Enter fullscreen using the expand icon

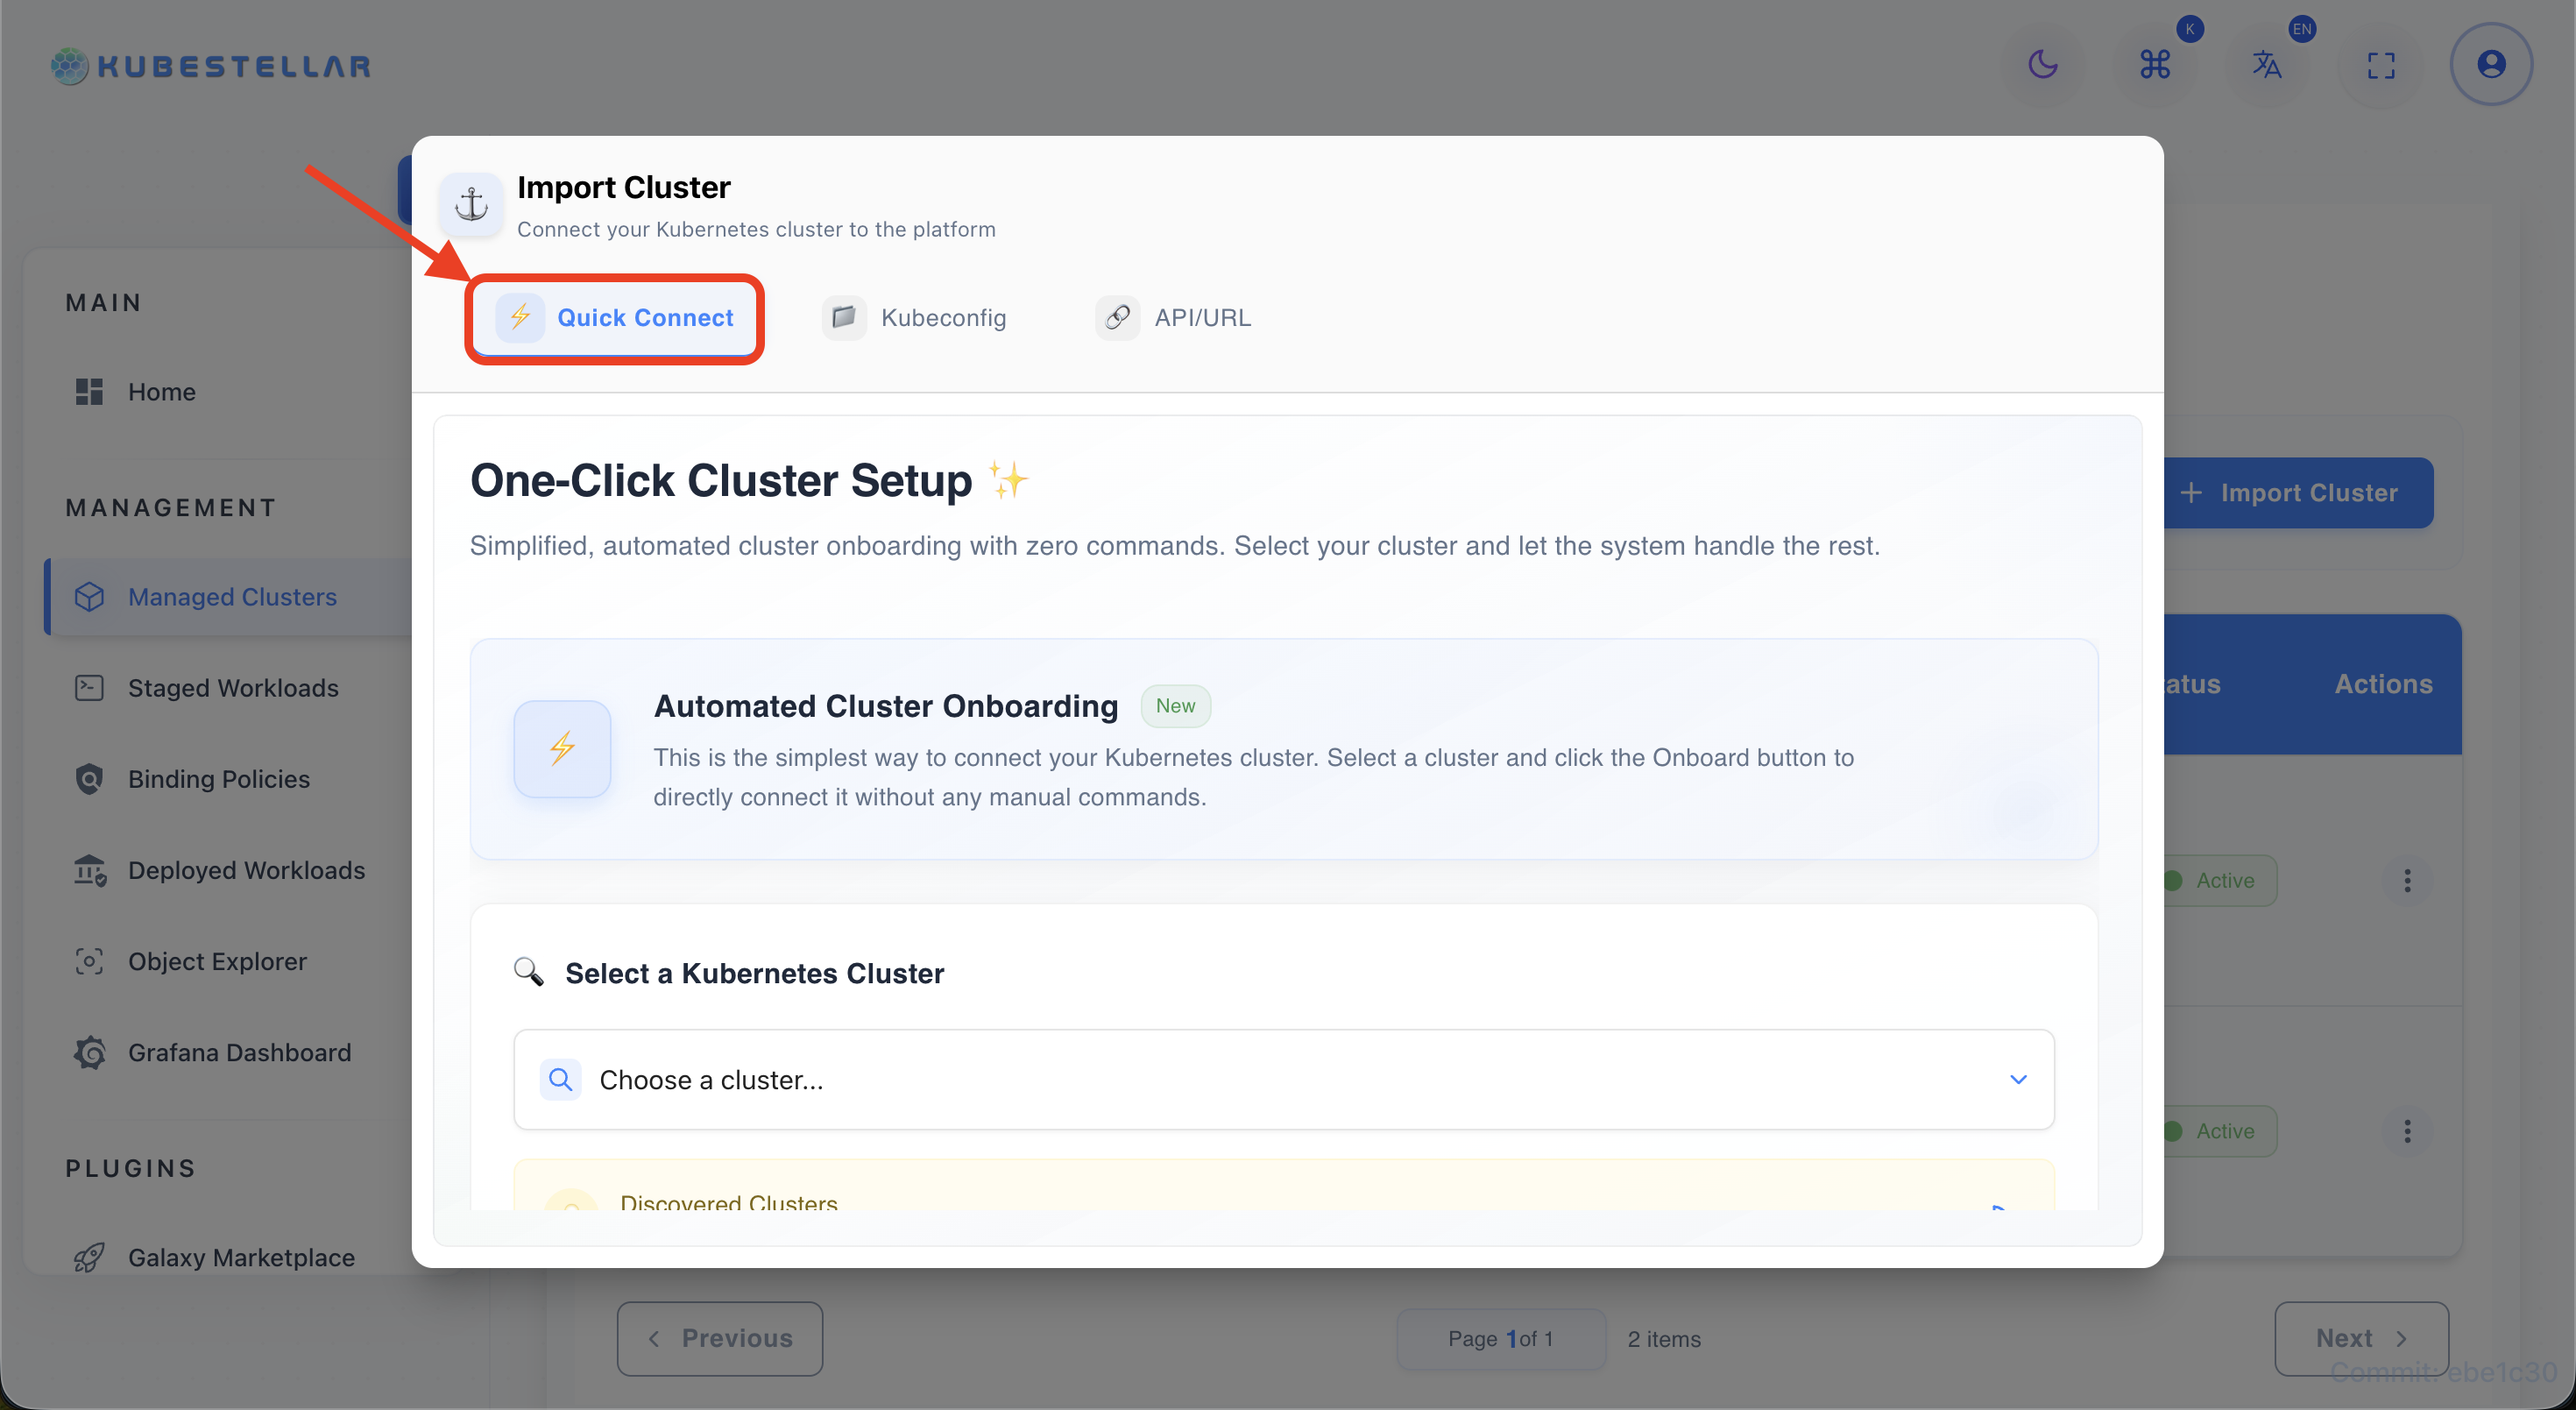pos(2381,64)
